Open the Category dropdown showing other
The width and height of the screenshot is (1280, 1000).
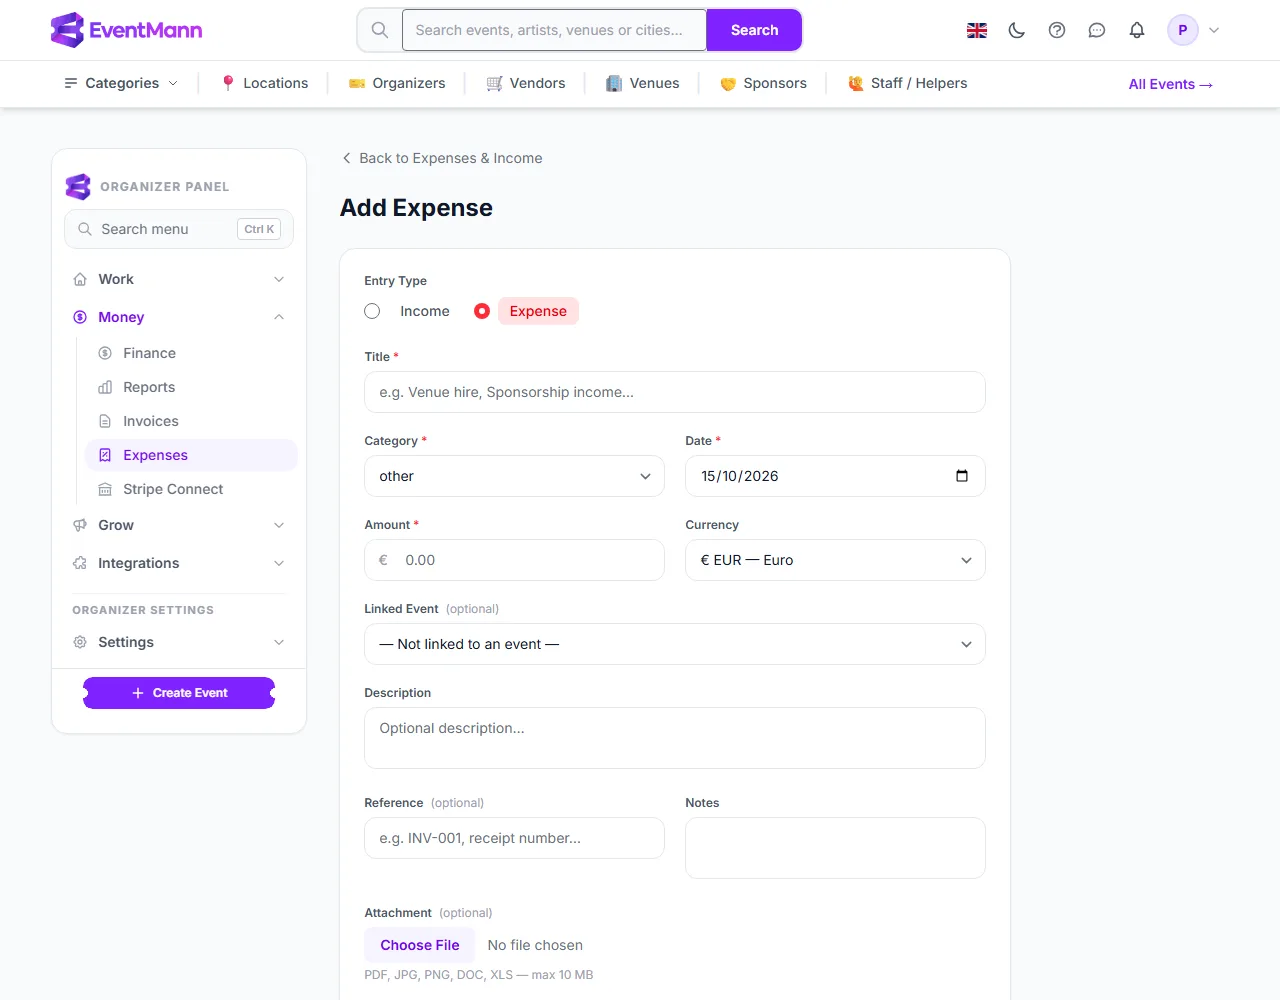click(514, 476)
